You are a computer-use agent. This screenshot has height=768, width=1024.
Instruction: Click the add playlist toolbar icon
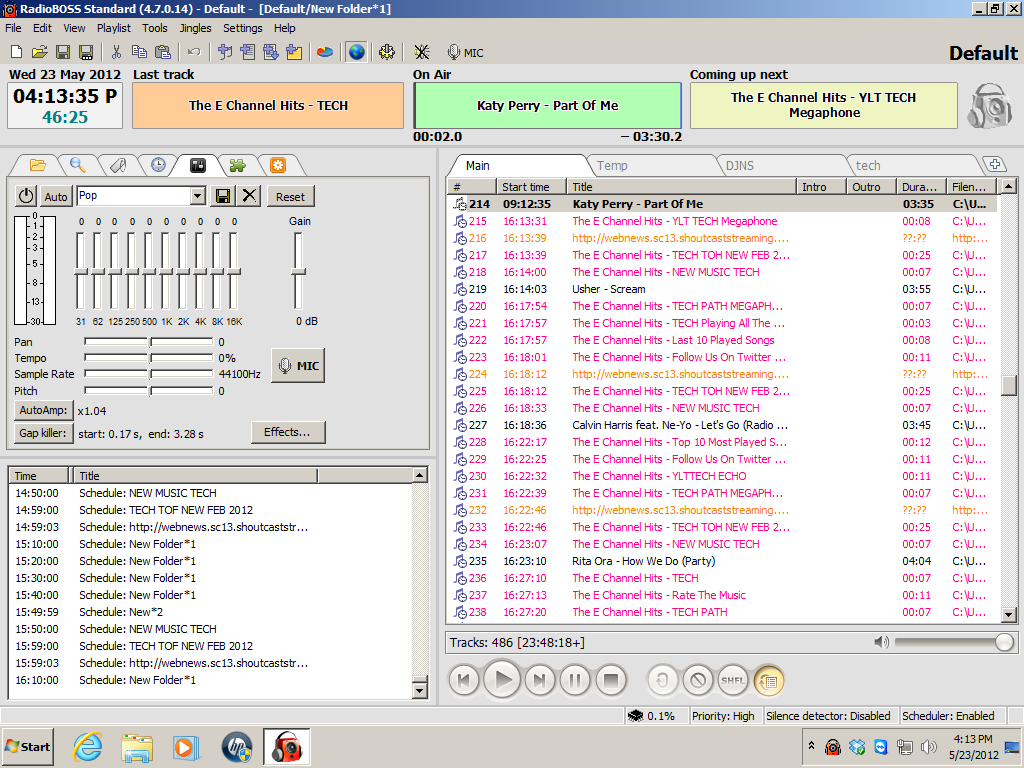tap(248, 52)
